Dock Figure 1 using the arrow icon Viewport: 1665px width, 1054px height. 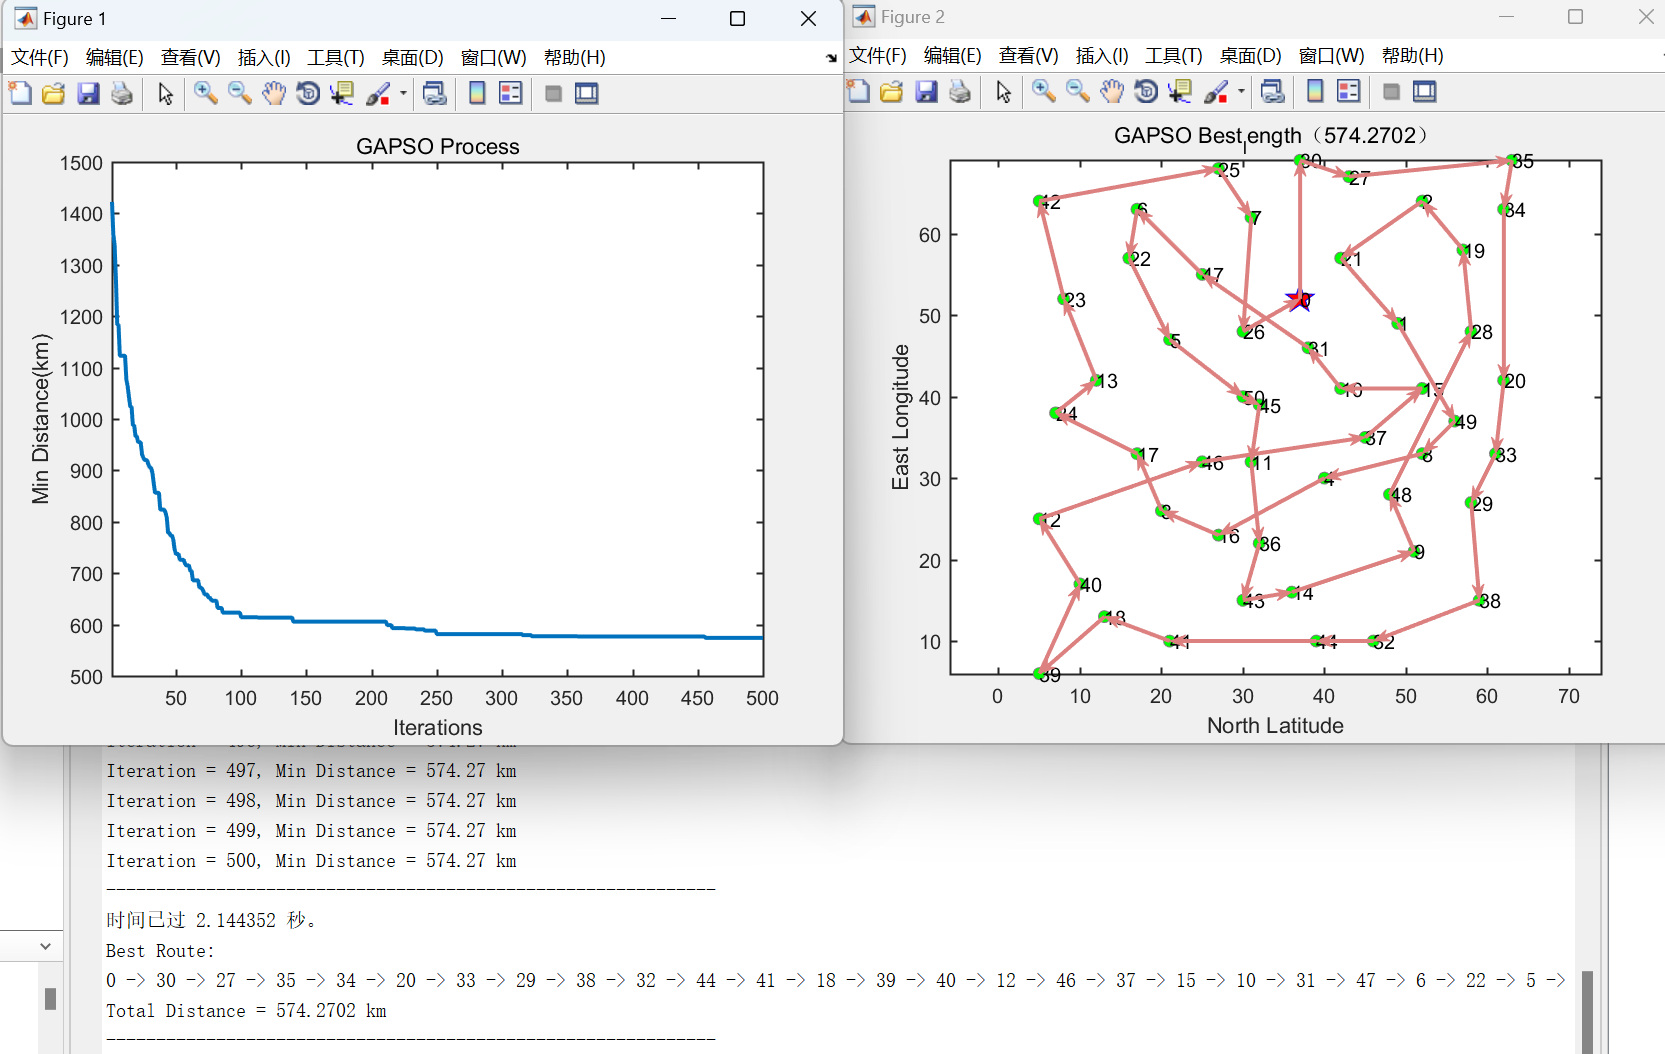click(x=831, y=59)
